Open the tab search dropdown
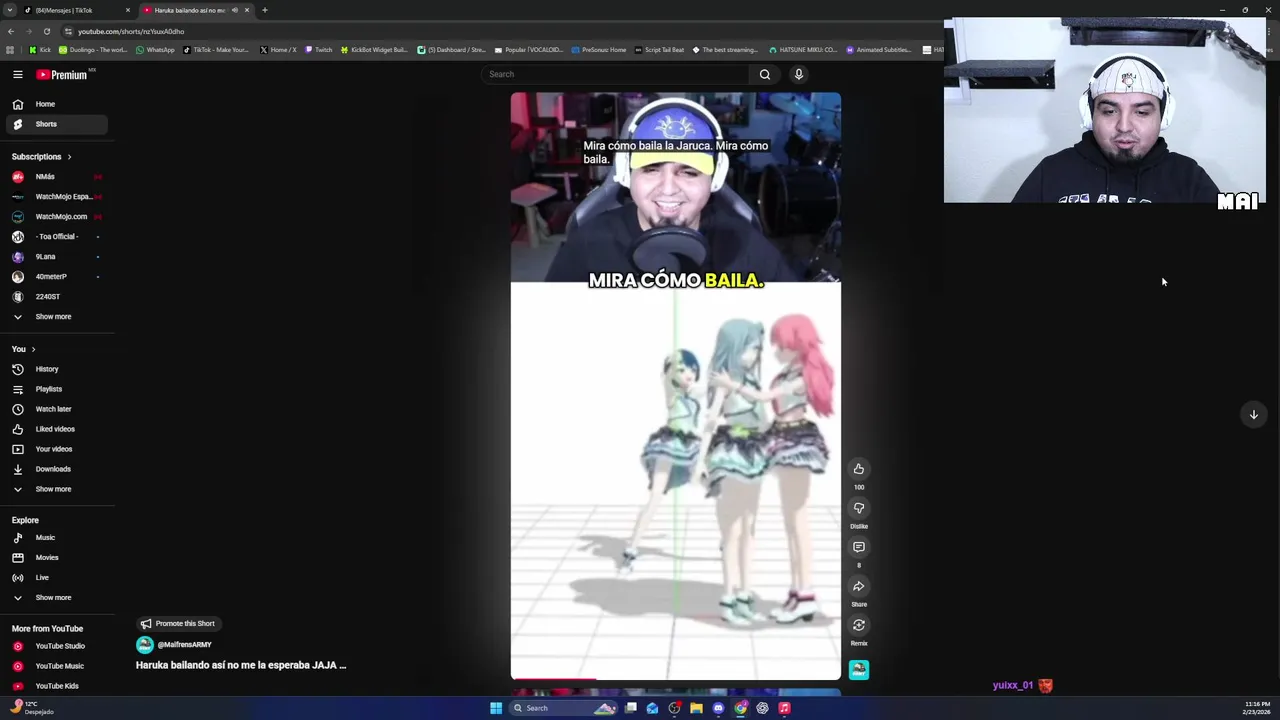This screenshot has width=1280, height=720. 9,10
